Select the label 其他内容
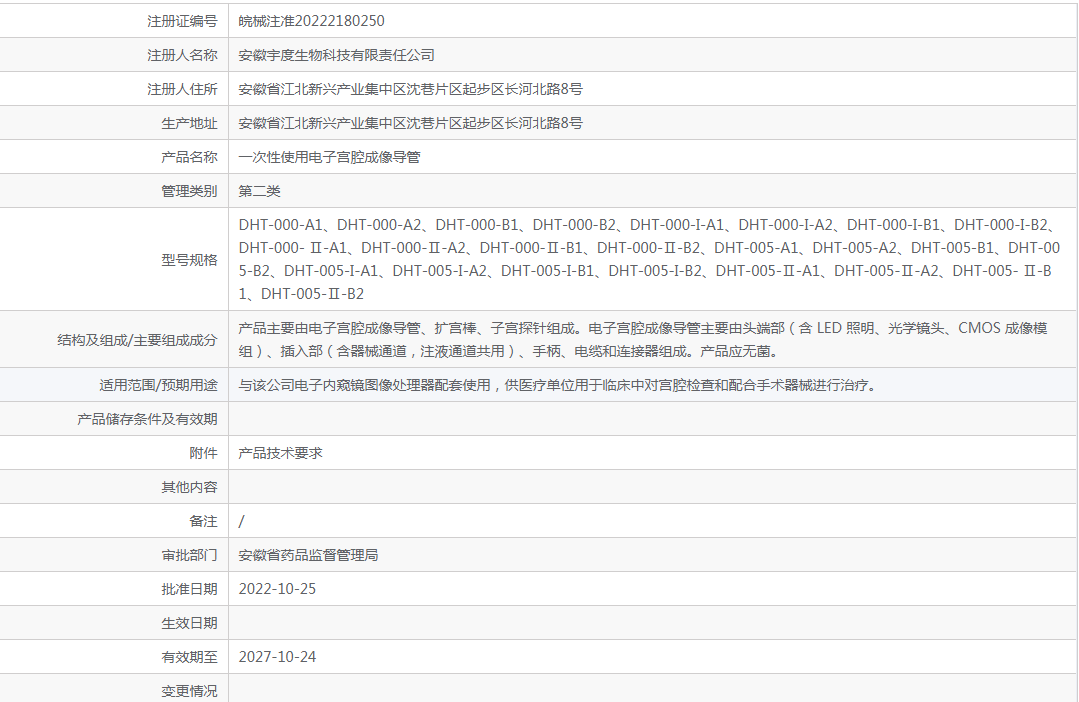The image size is (1079, 702). (x=189, y=487)
